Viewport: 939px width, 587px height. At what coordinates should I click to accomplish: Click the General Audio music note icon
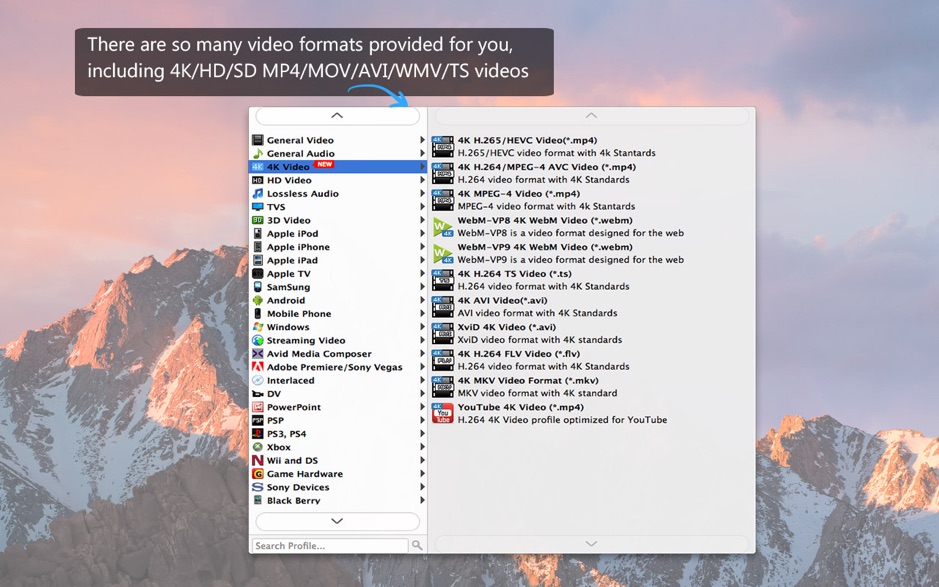(x=258, y=153)
